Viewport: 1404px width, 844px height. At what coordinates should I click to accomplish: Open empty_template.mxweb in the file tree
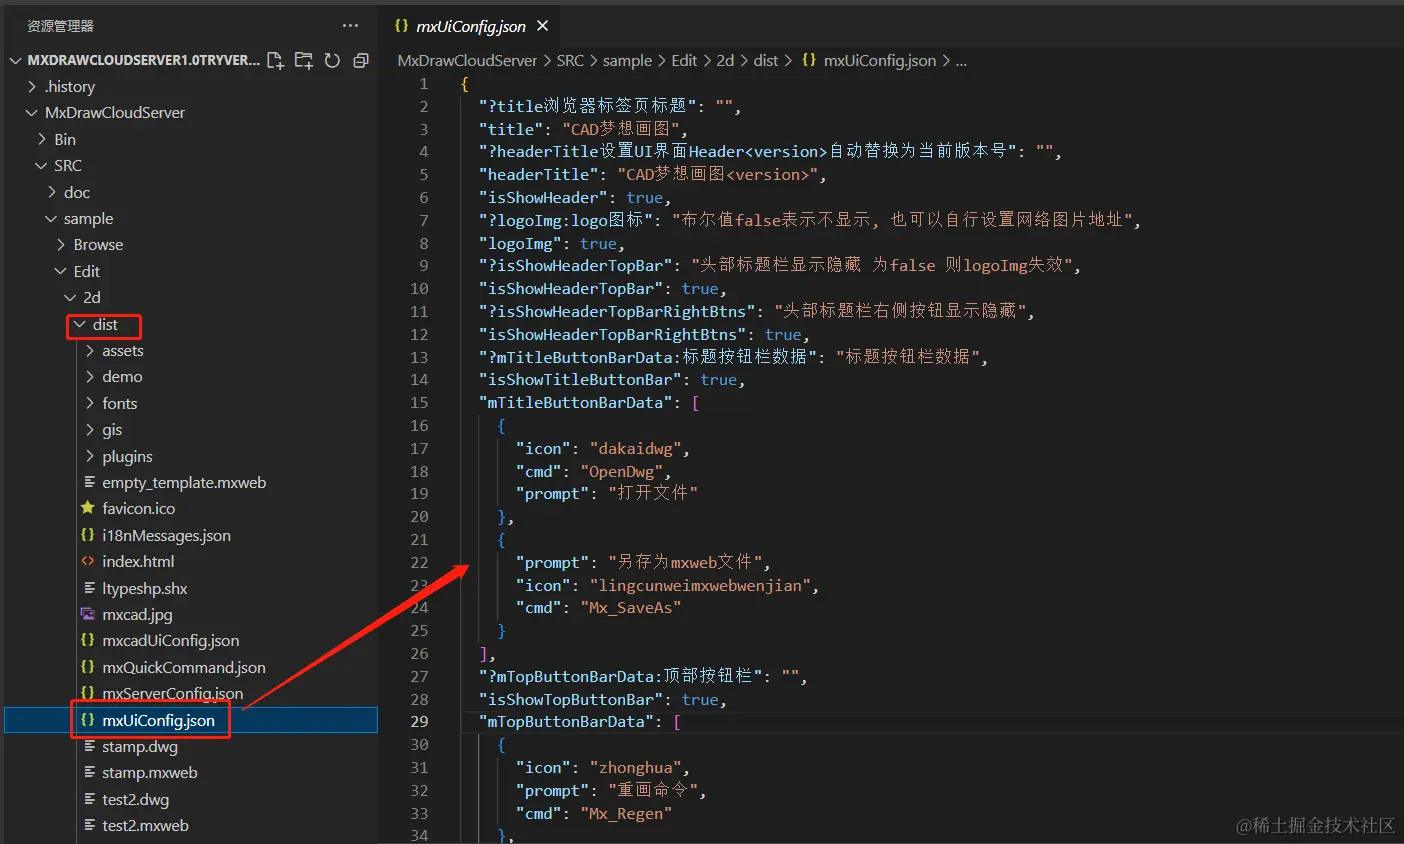pyautogui.click(x=184, y=483)
